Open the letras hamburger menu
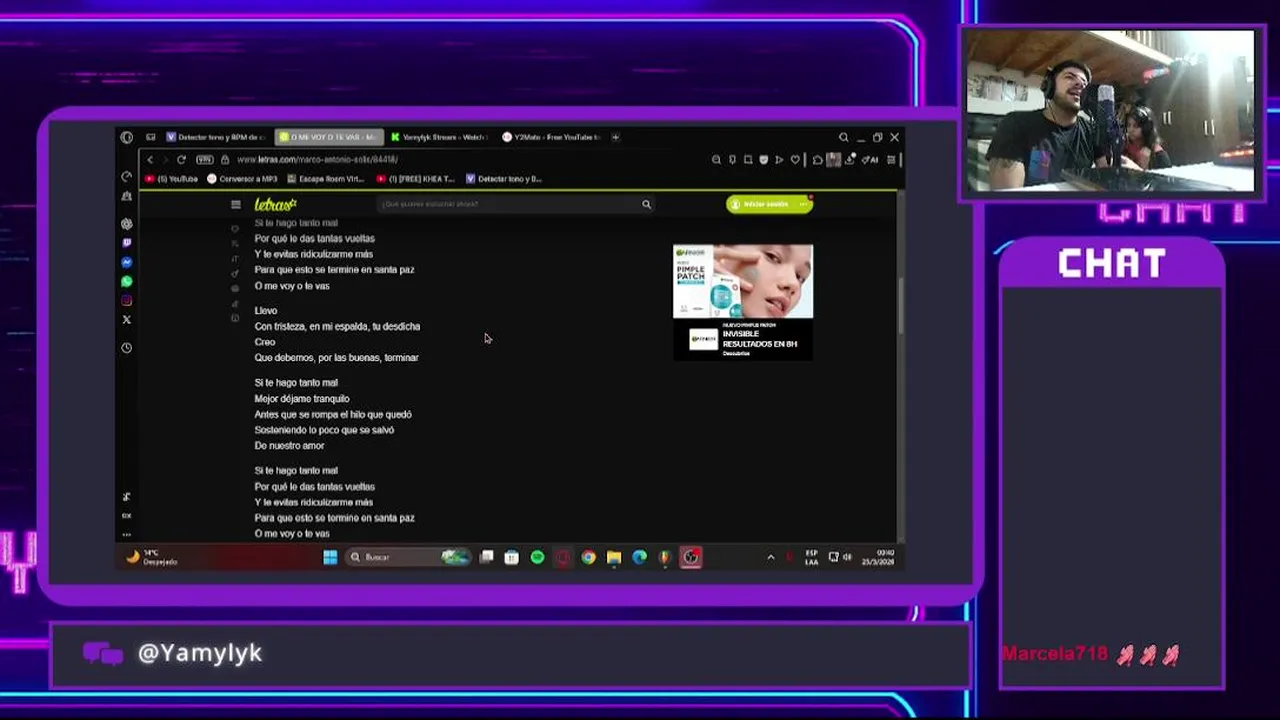 pos(236,204)
